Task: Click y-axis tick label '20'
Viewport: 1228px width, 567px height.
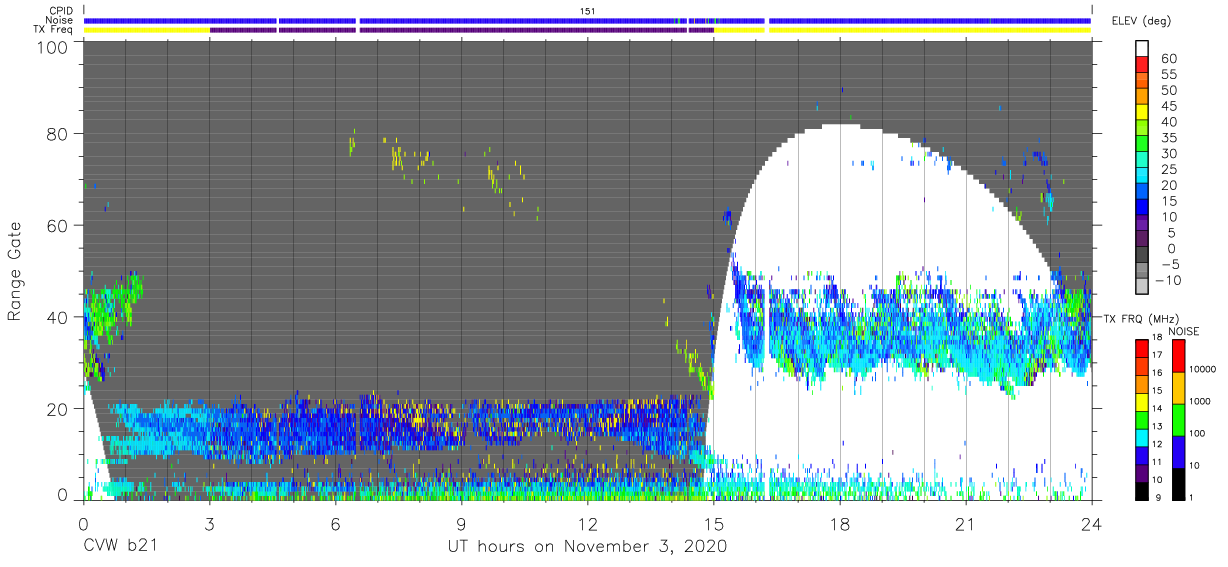Action: tap(59, 407)
